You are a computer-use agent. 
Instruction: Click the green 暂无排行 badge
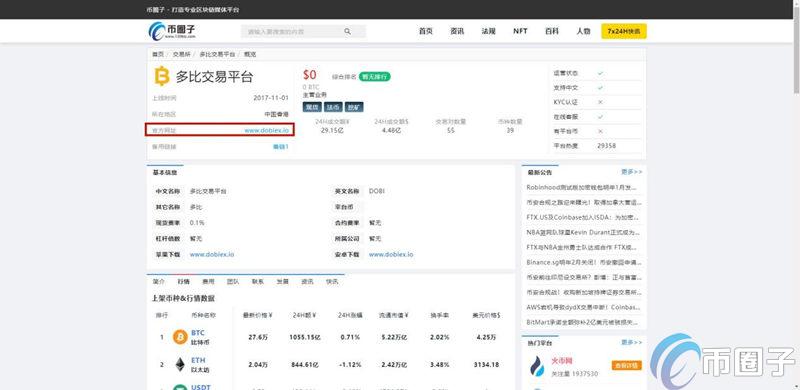(375, 77)
